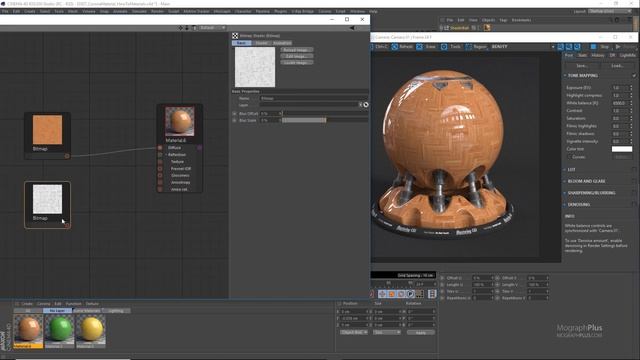Click the Tools button in Corona VFB
This screenshot has width=640, height=360.
pos(451,47)
